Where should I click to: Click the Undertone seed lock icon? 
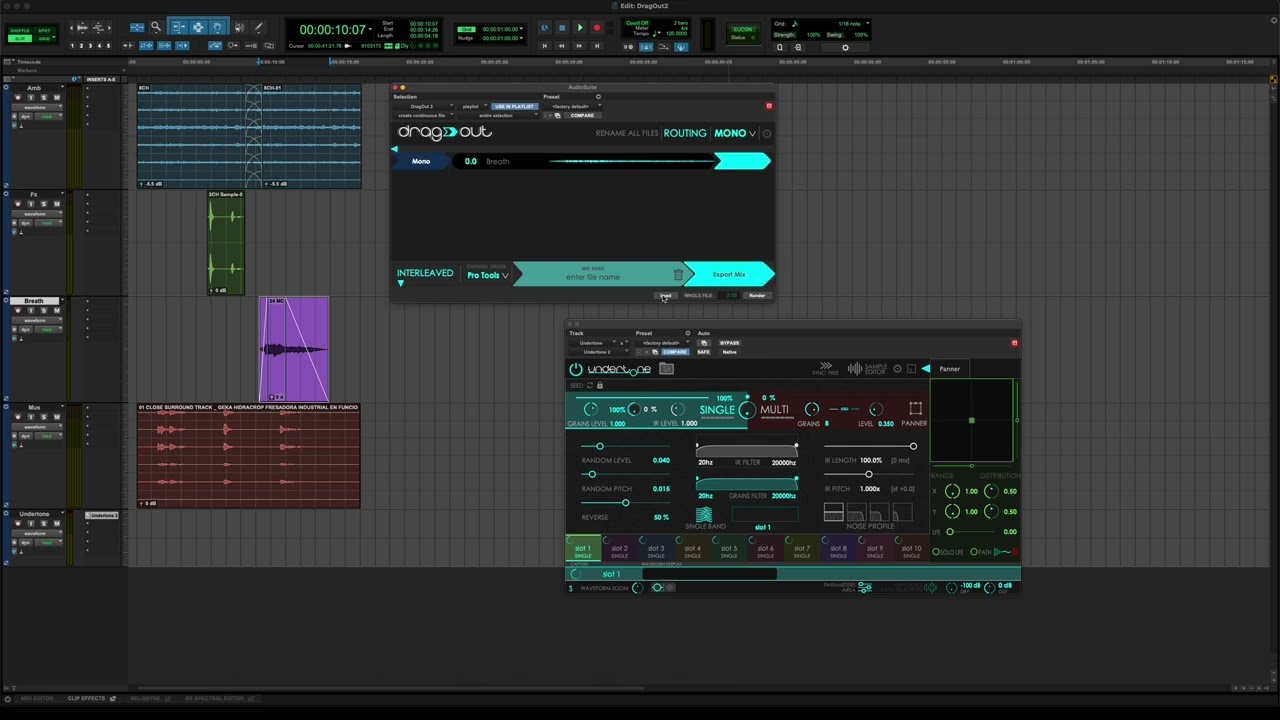[600, 385]
